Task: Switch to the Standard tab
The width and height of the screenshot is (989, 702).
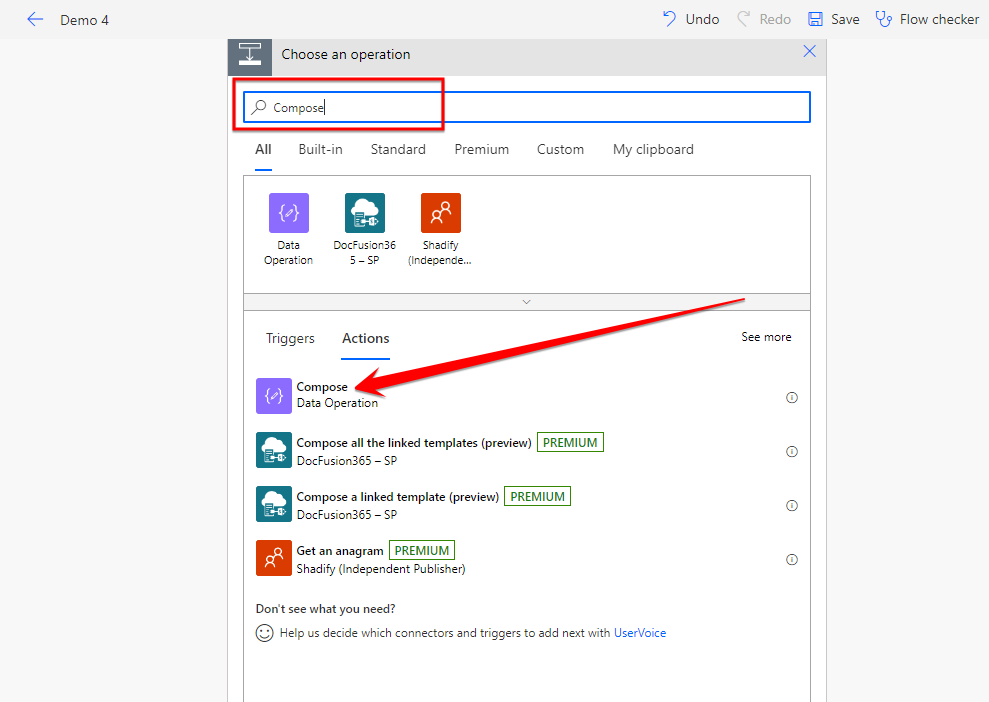Action: click(398, 149)
